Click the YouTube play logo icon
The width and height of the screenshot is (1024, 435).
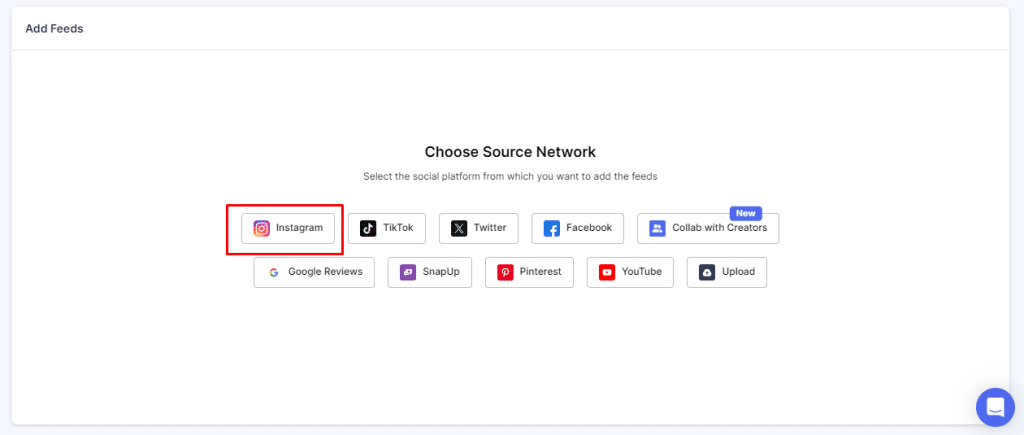(x=607, y=272)
